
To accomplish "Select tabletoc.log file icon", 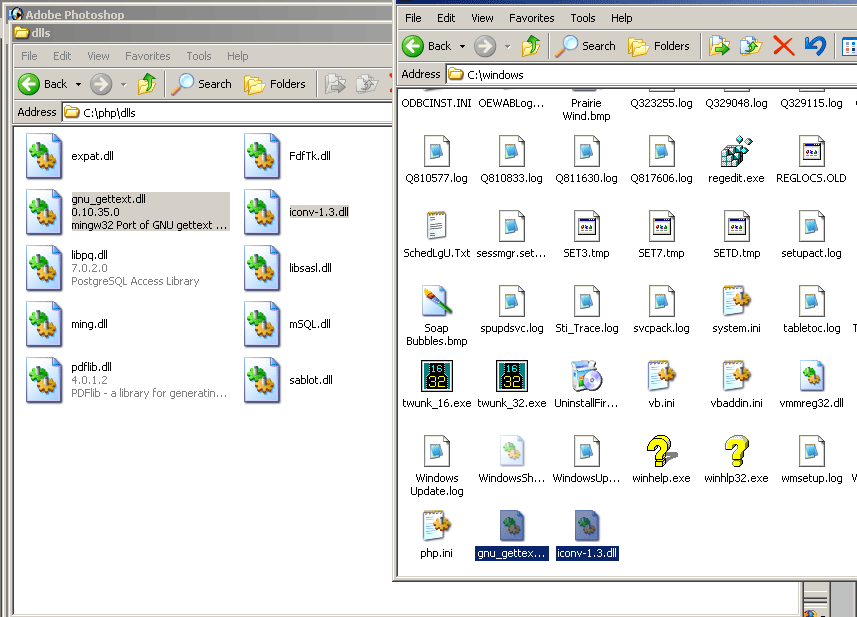I will [812, 301].
